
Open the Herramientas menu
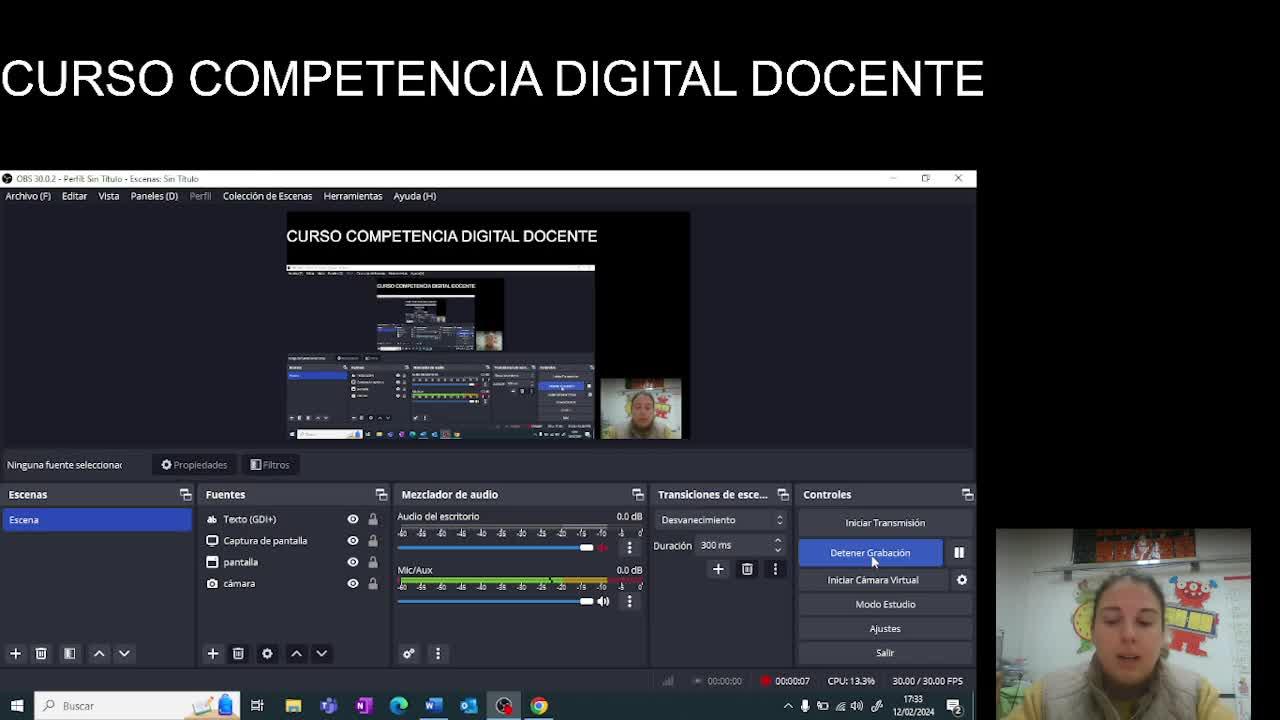352,196
